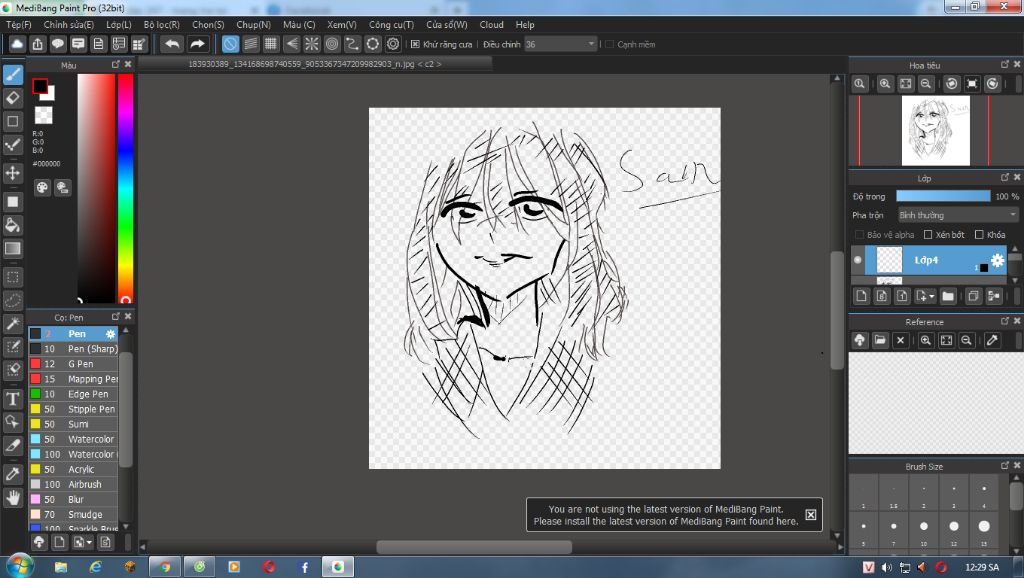Select the Sumi brush
Screen dimensions: 1024x578
73,424
